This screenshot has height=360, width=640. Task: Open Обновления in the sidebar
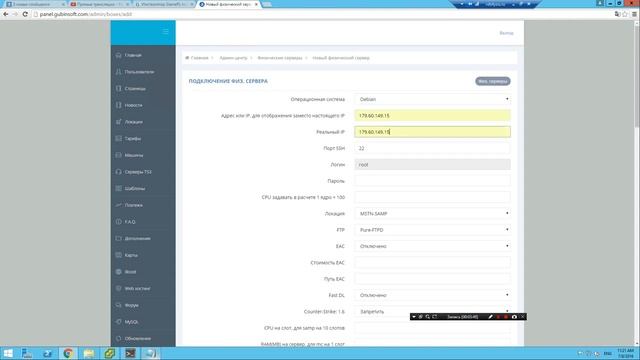tap(143, 338)
